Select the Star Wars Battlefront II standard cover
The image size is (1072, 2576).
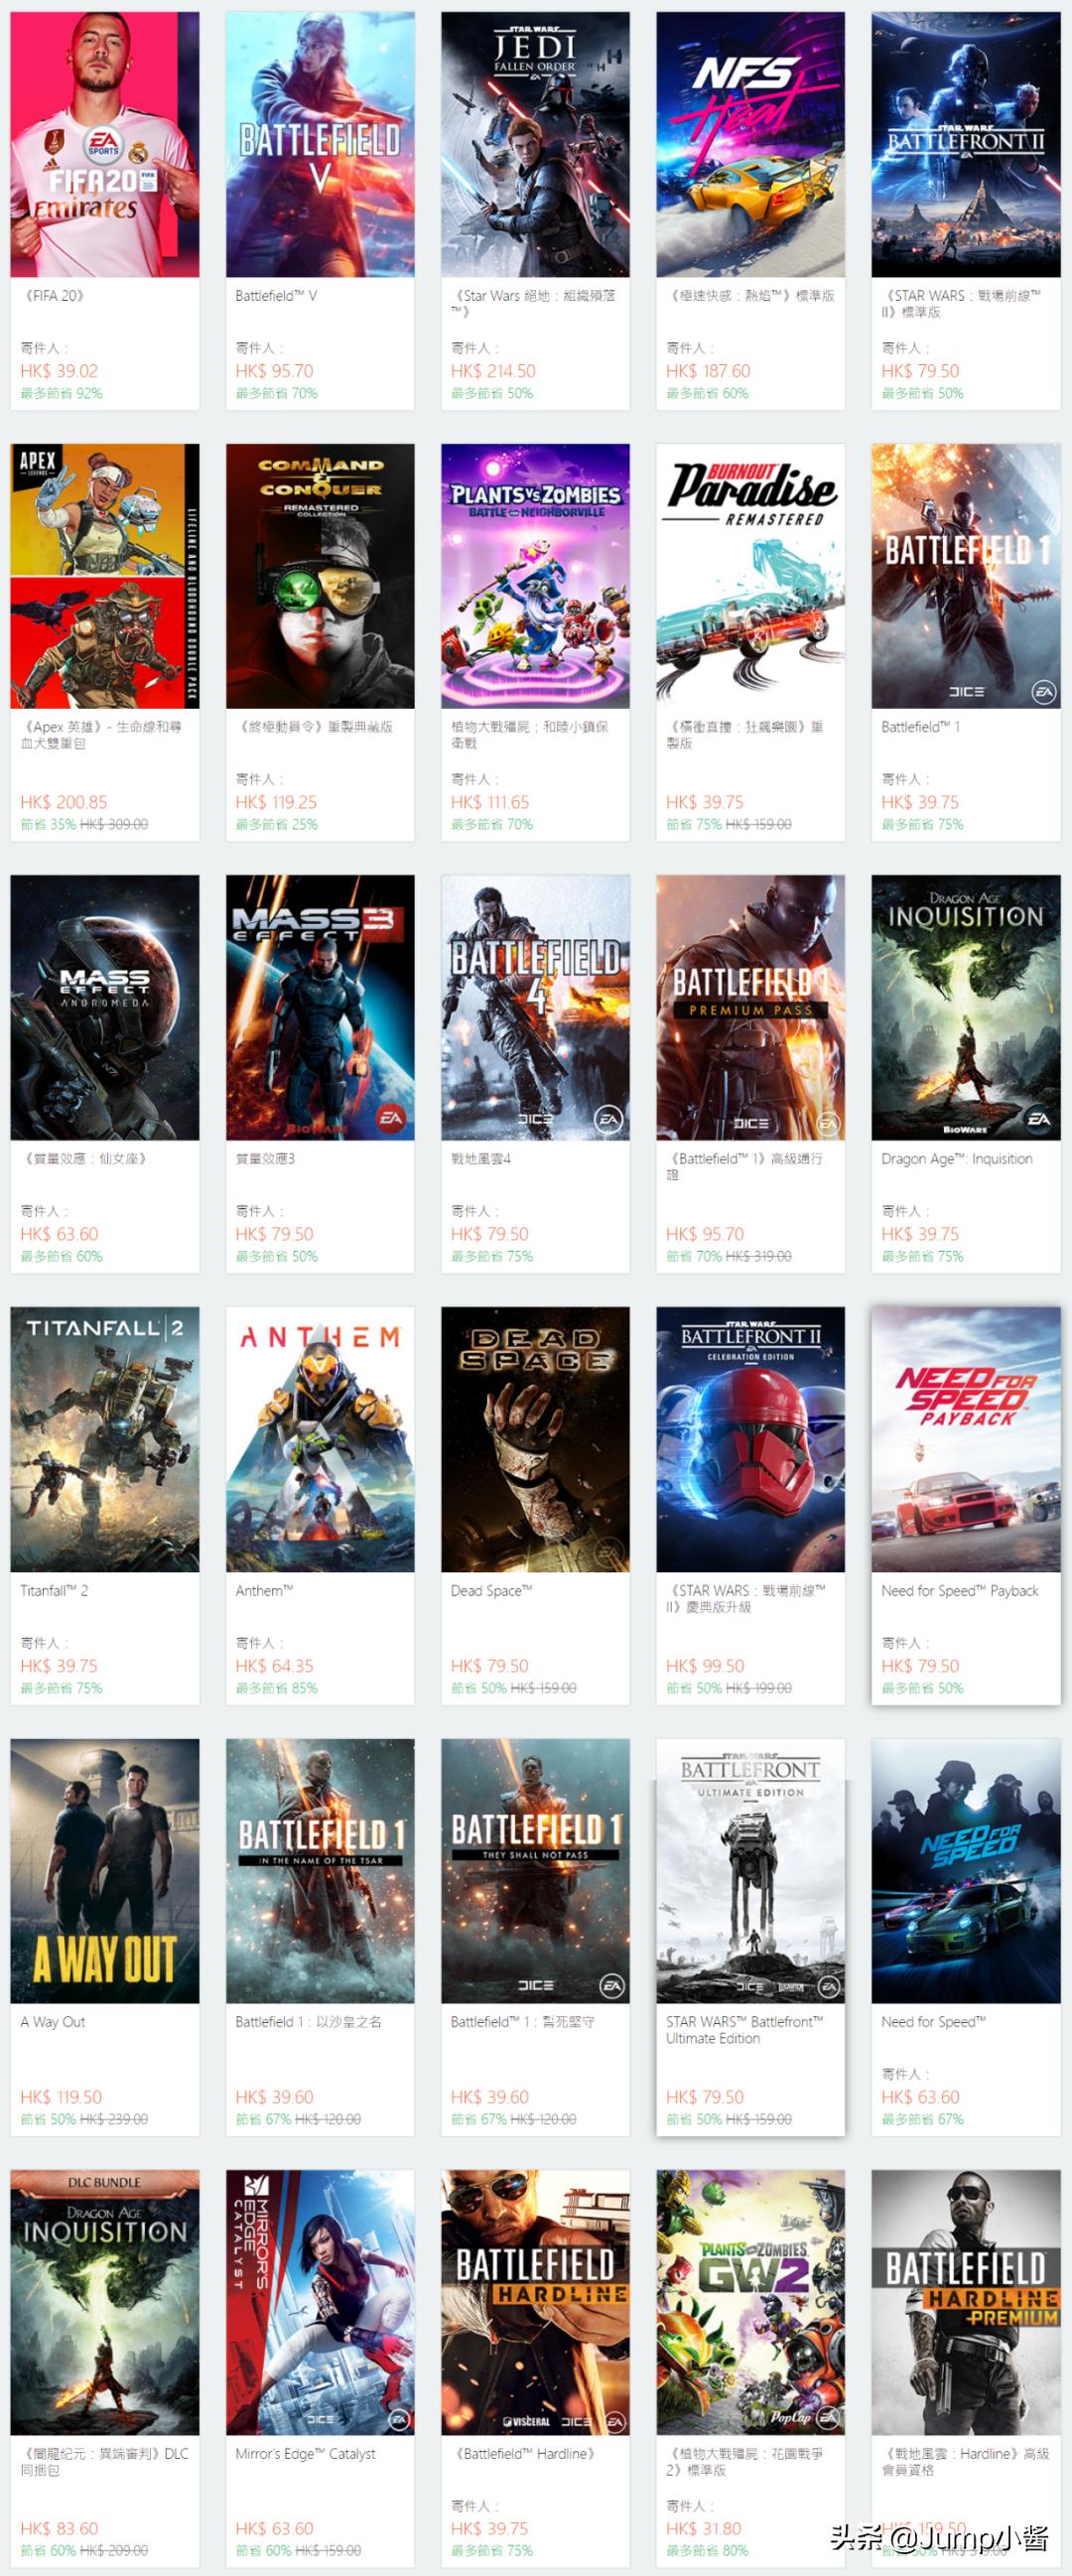point(966,145)
